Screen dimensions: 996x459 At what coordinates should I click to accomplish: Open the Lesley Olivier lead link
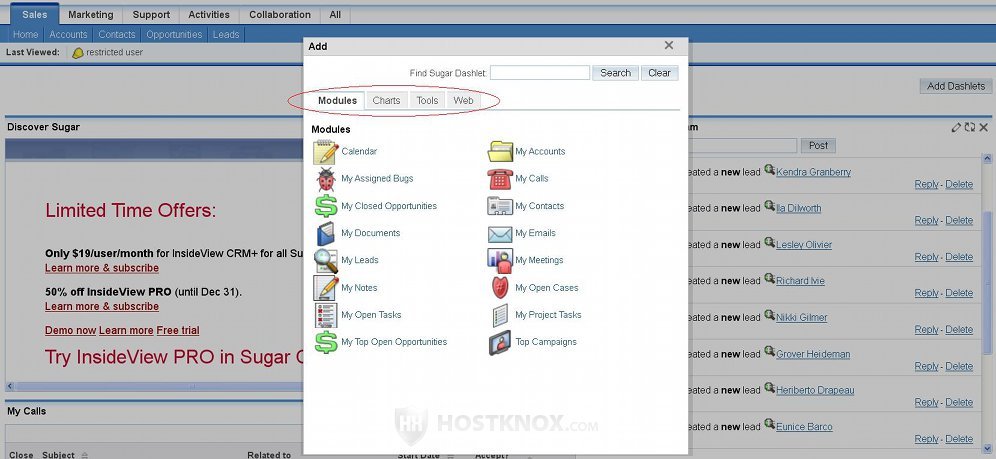(804, 245)
